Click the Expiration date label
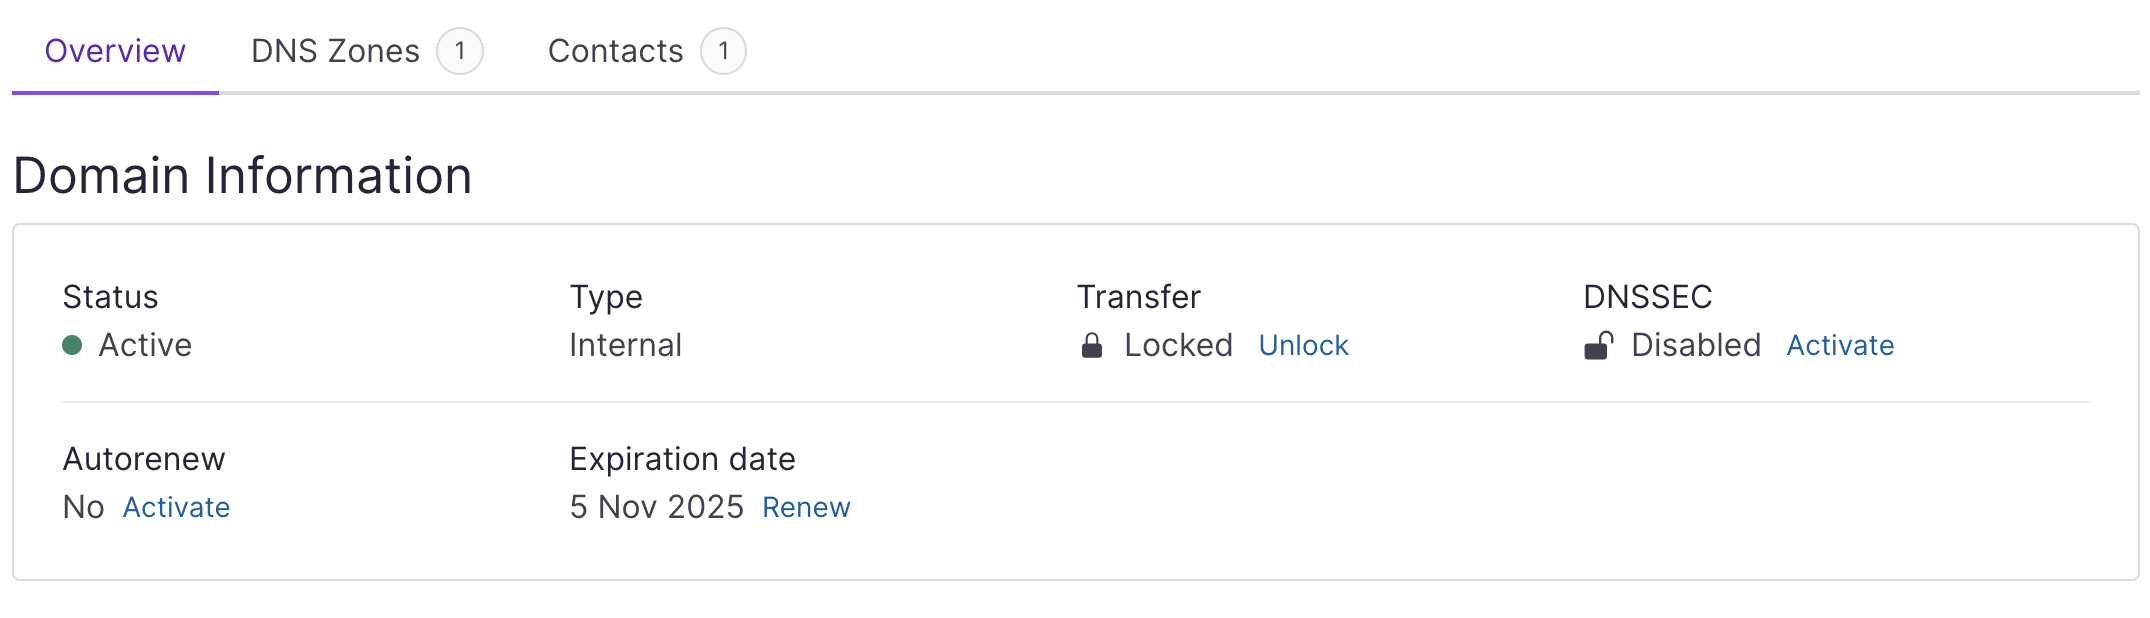The image size is (2150, 618). (682, 459)
